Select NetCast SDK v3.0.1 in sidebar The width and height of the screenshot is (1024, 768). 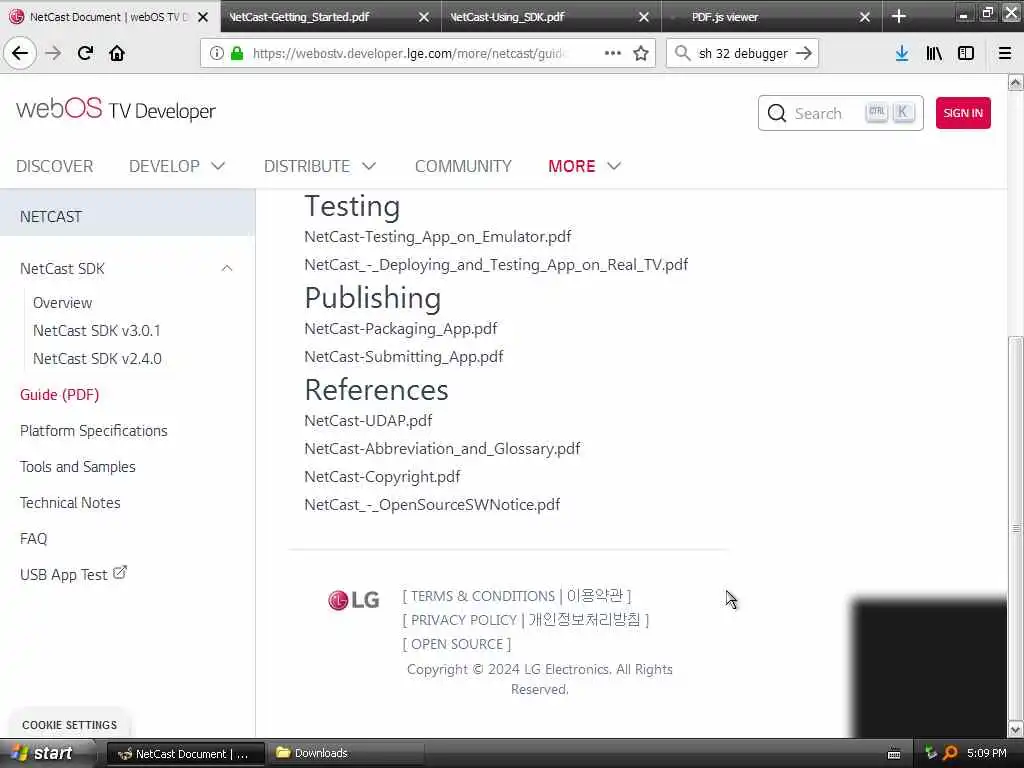click(x=97, y=331)
